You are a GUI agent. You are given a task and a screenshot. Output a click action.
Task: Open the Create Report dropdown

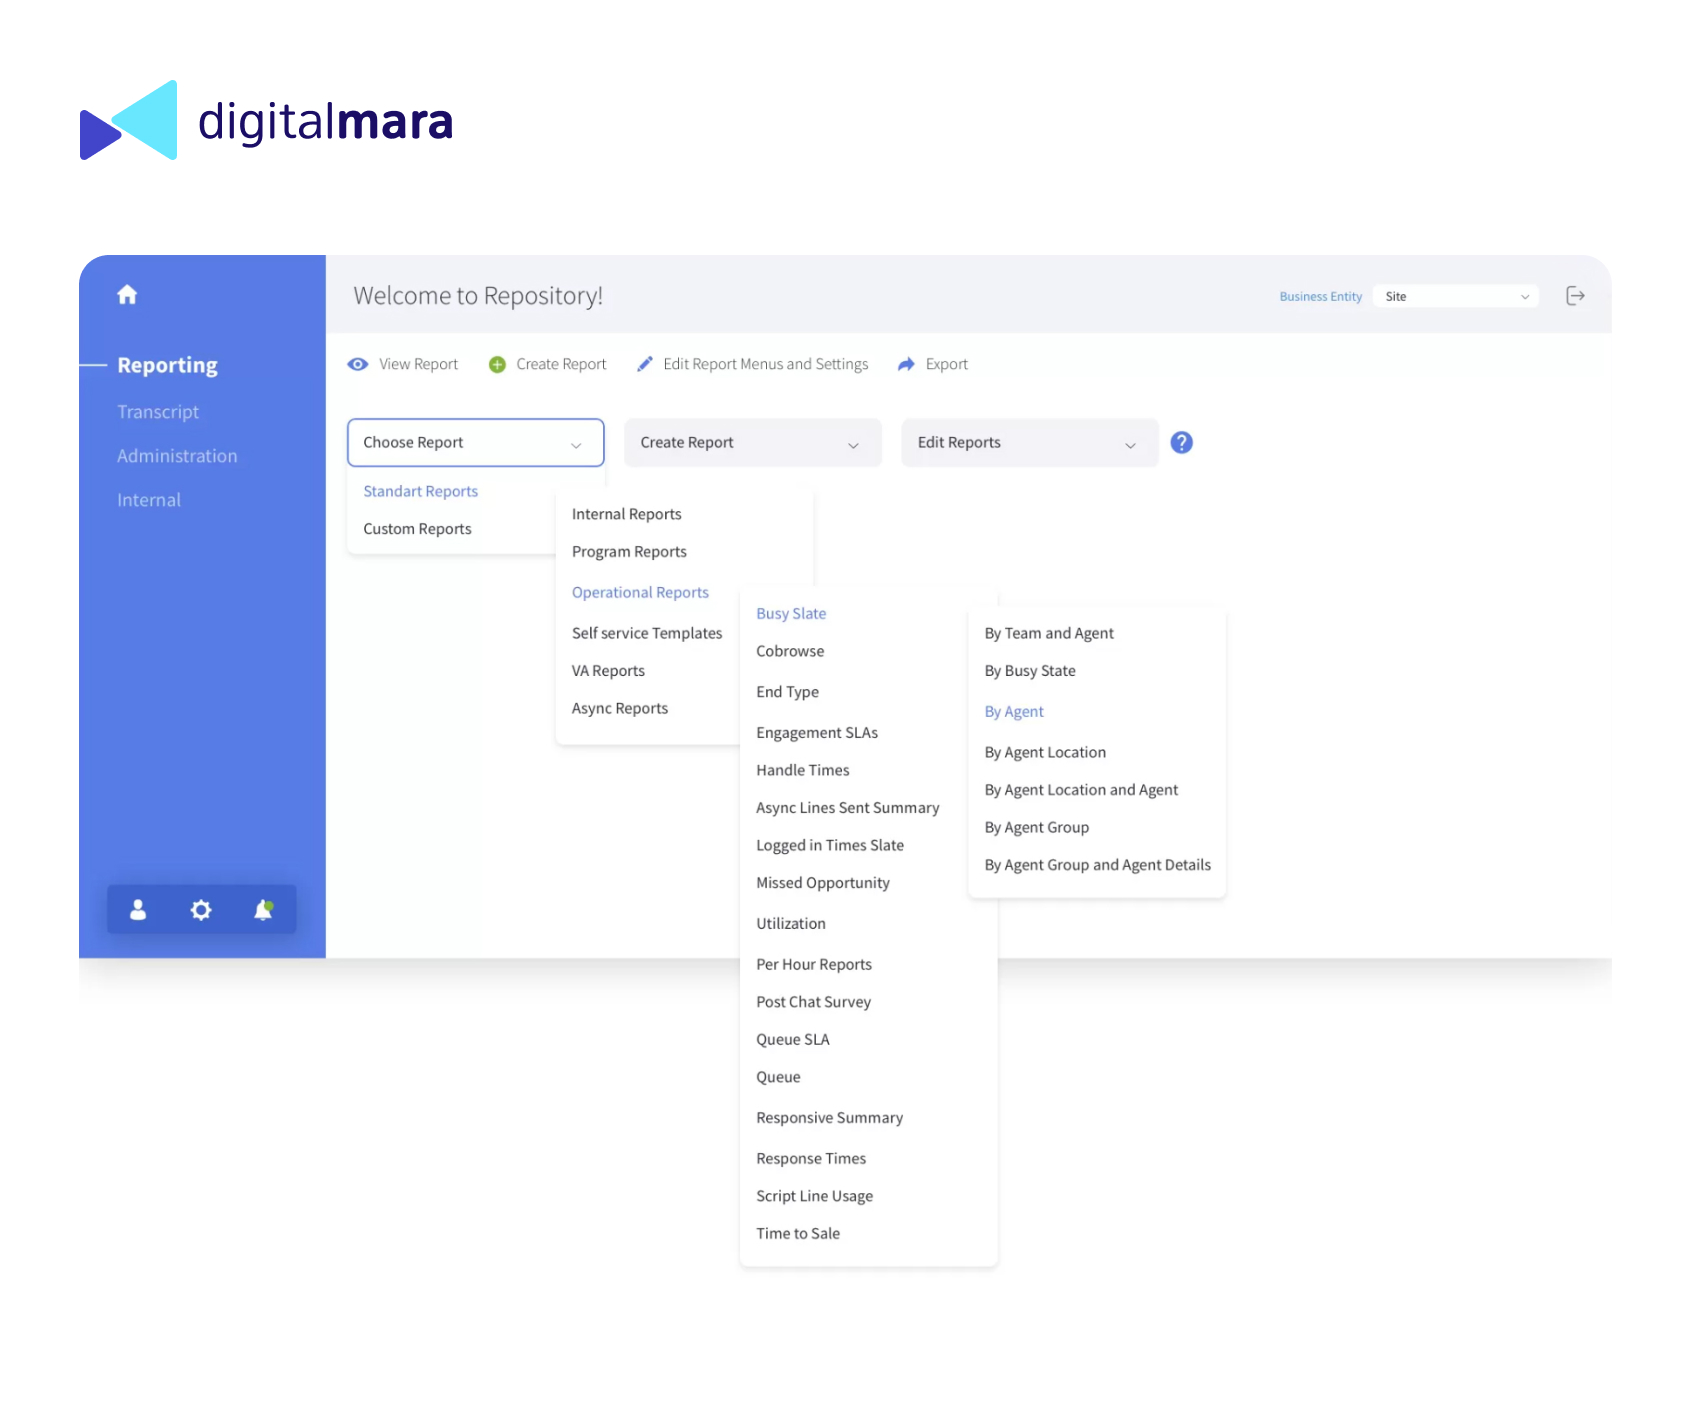point(752,443)
